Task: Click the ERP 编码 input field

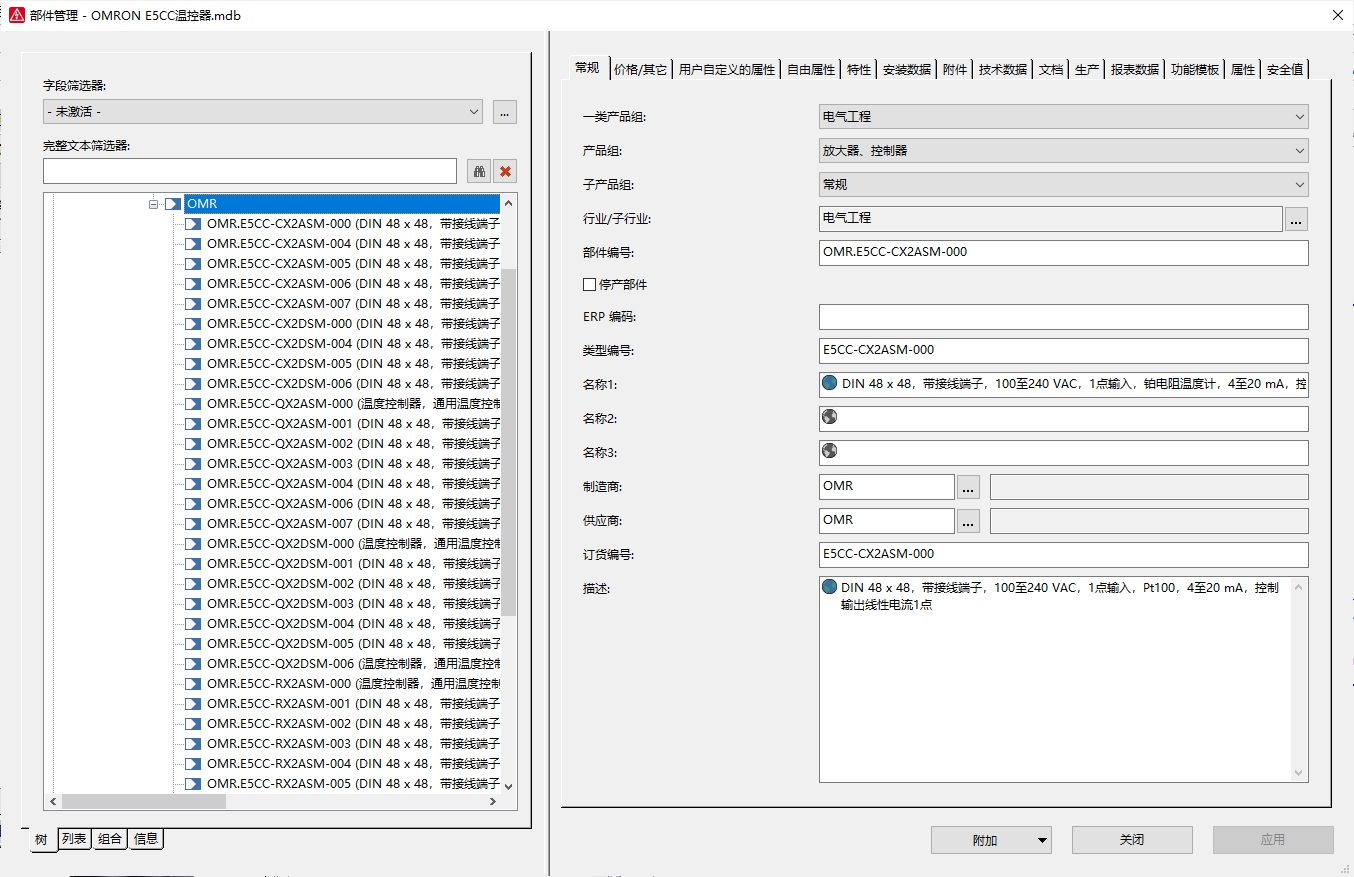Action: pos(1063,317)
